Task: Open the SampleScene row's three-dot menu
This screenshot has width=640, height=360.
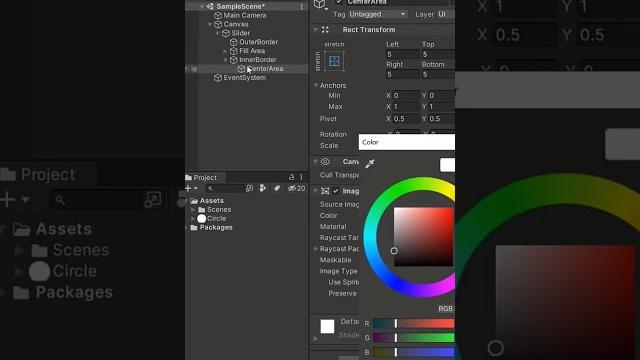Action: click(302, 7)
